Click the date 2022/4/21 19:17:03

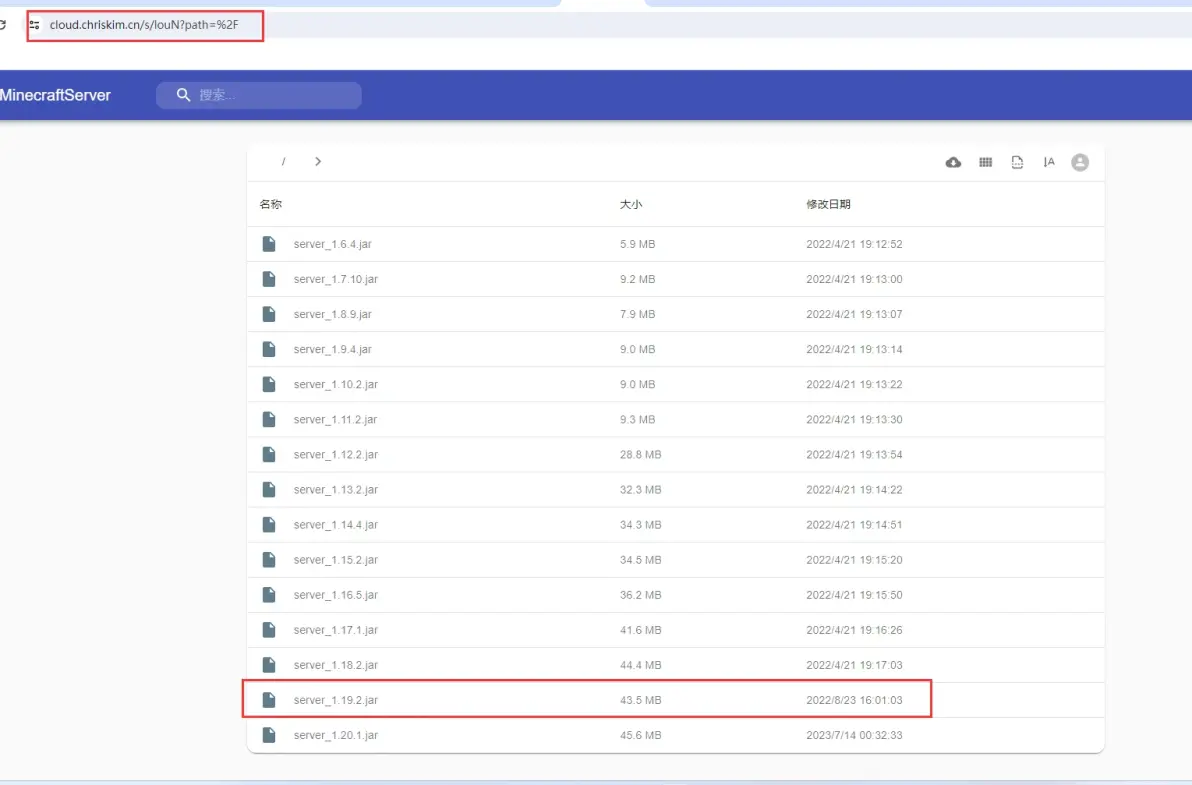tap(854, 665)
